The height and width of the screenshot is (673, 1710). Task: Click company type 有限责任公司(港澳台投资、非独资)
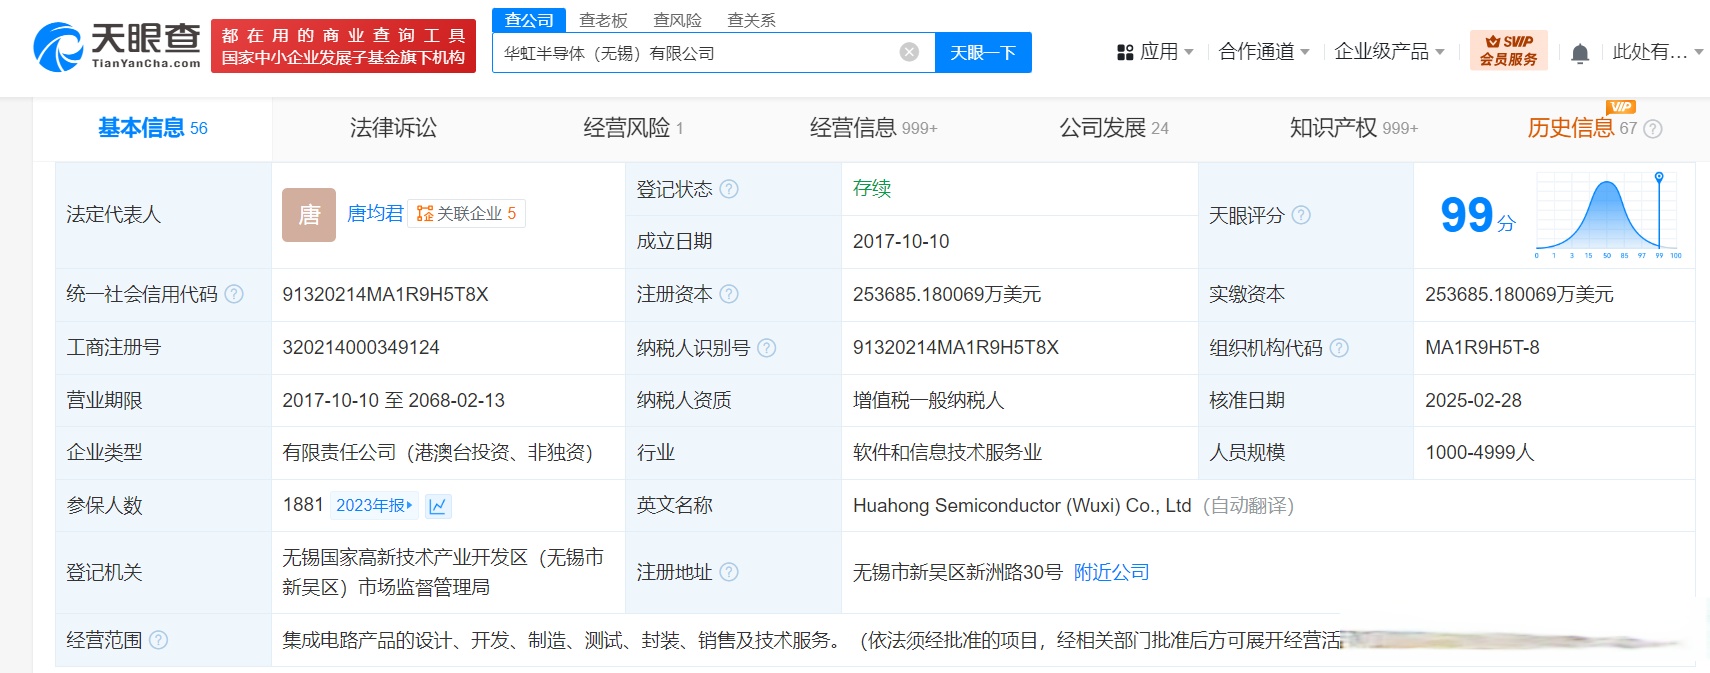[437, 453]
